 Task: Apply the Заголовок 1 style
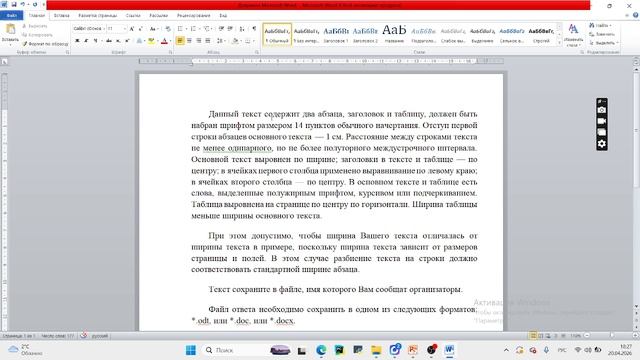click(x=336, y=34)
